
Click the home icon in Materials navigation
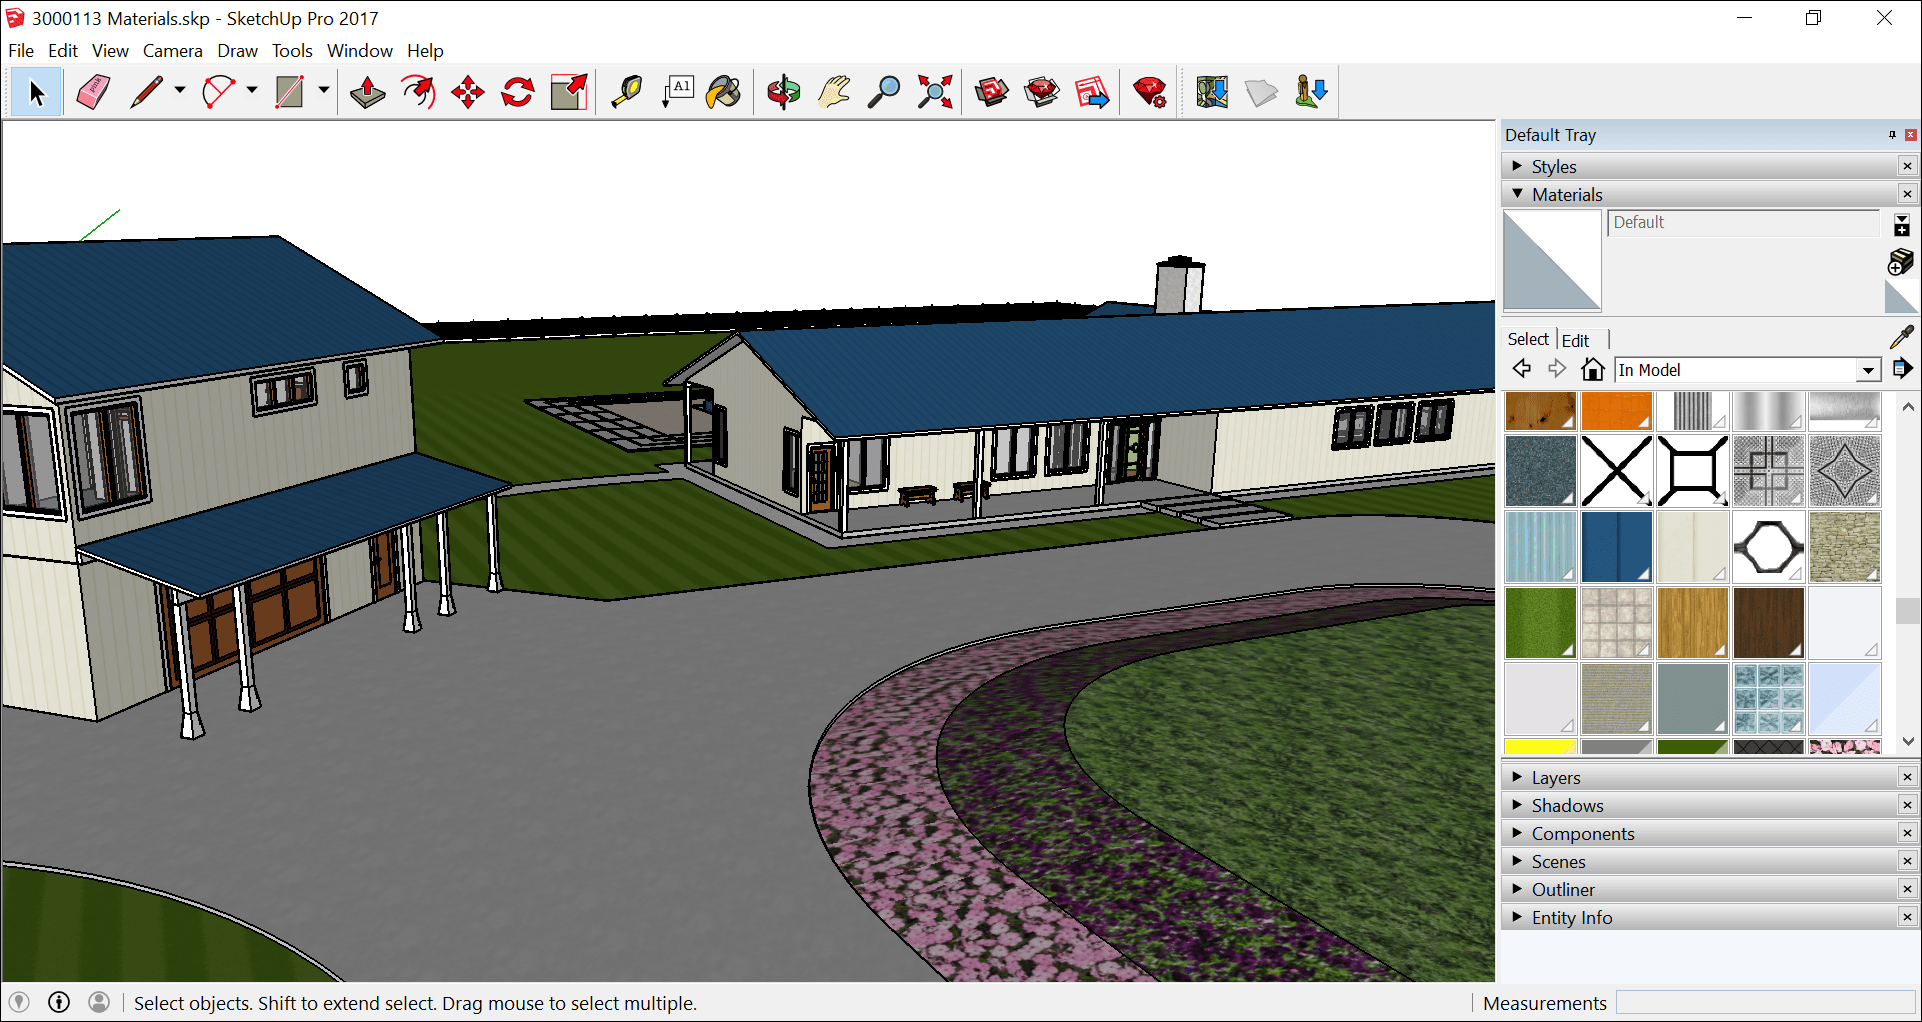pyautogui.click(x=1592, y=369)
